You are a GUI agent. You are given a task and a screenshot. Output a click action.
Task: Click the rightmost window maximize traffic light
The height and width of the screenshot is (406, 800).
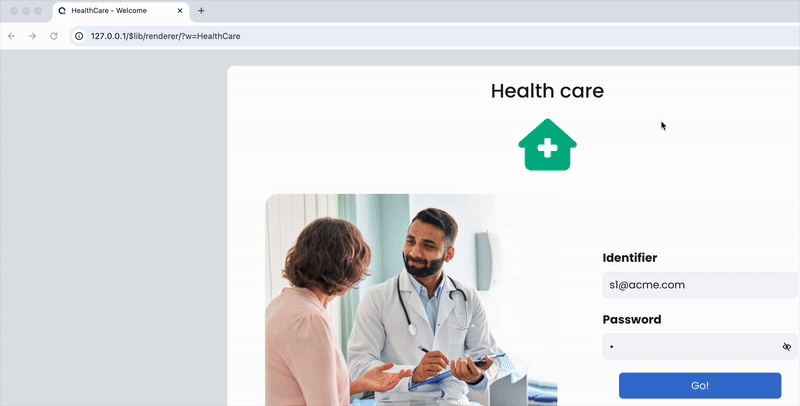38,11
